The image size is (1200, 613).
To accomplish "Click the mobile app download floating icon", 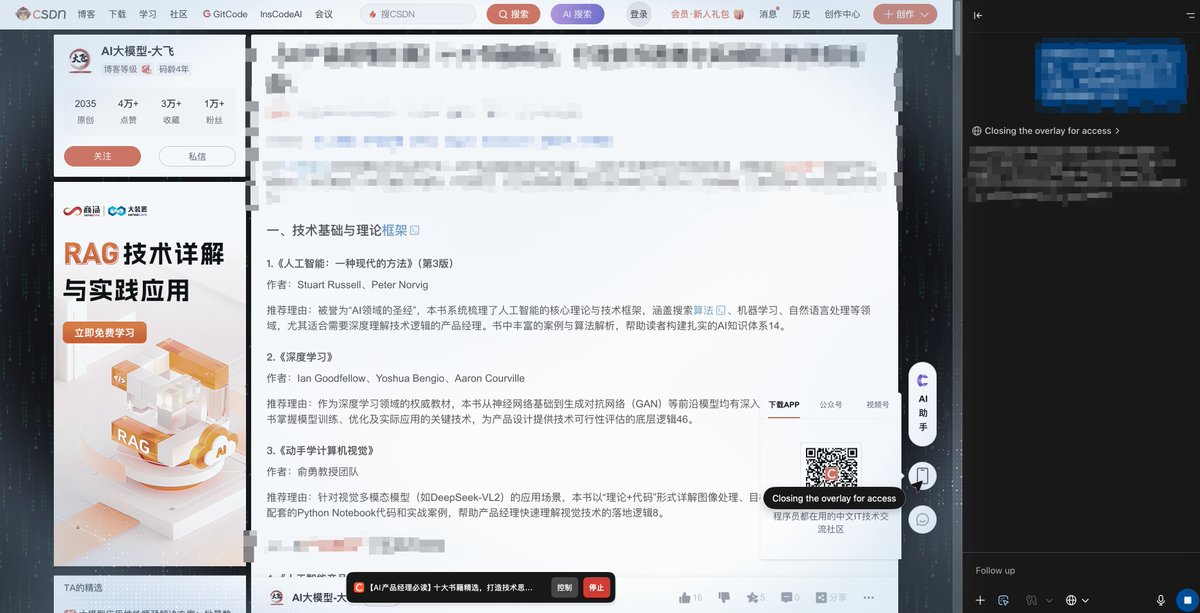I will [922, 477].
